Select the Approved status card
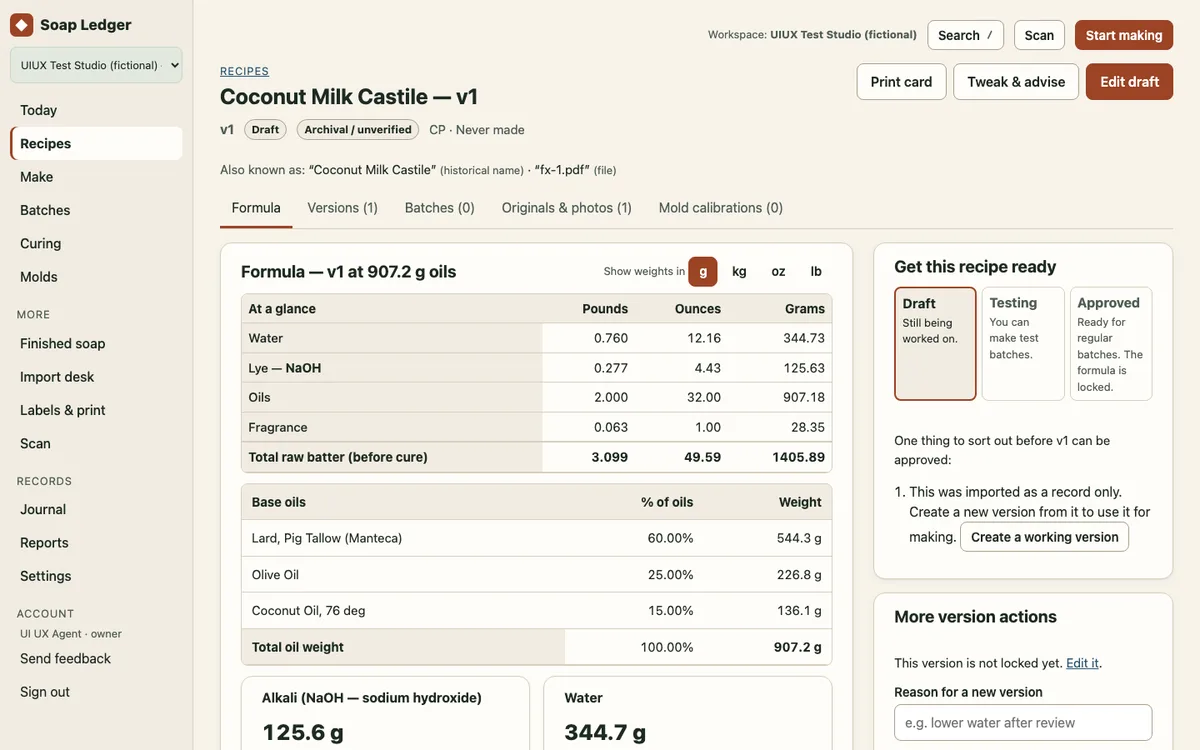The image size is (1200, 750). pyautogui.click(x=1111, y=344)
